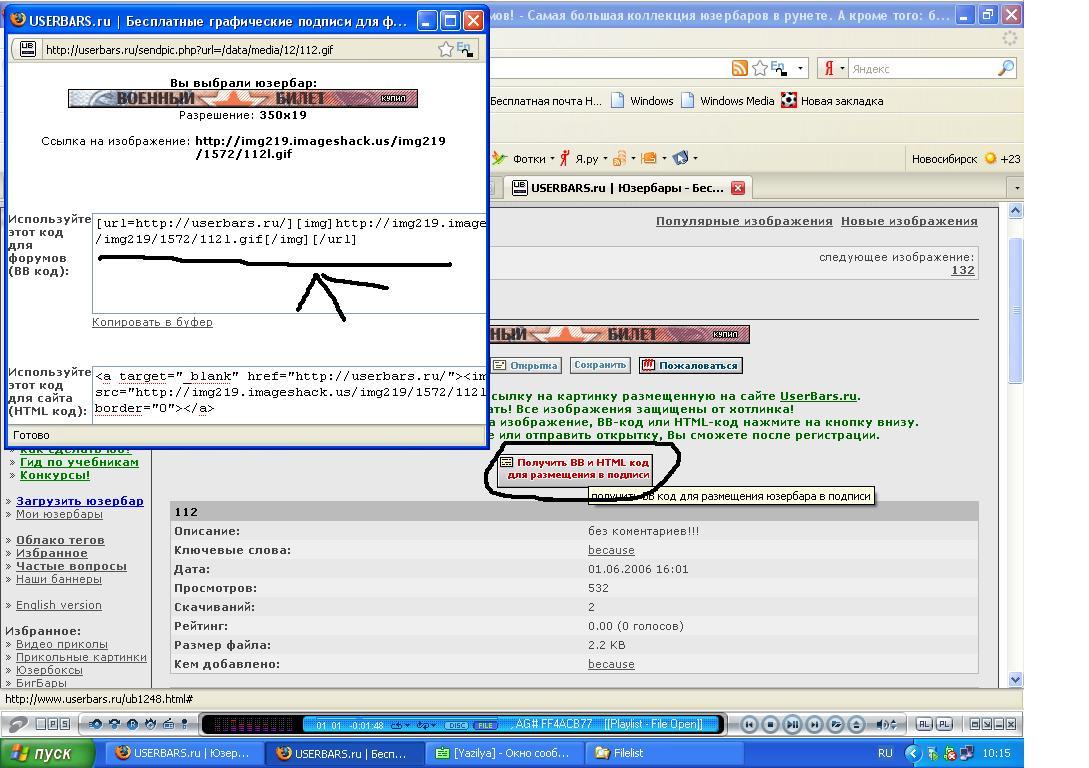Screen dimensions: 1089x768
Task: Click bookmark star in the popup window address bar
Action: tap(446, 49)
